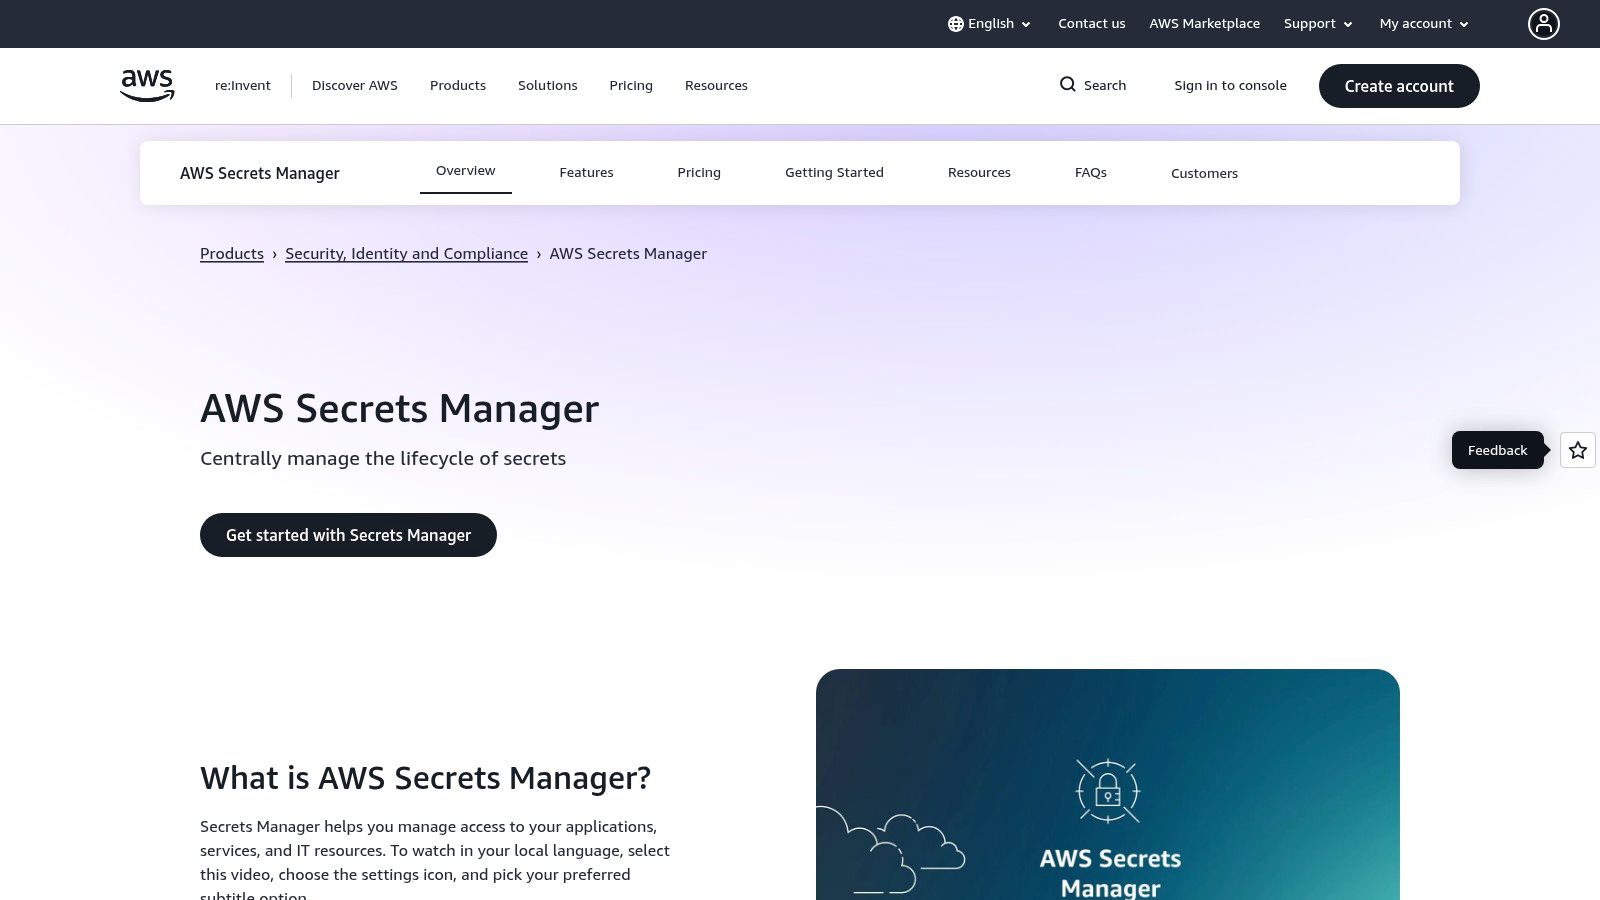Screen dimensions: 1600x900
Task: Select the Customers tab
Action: click(1204, 172)
